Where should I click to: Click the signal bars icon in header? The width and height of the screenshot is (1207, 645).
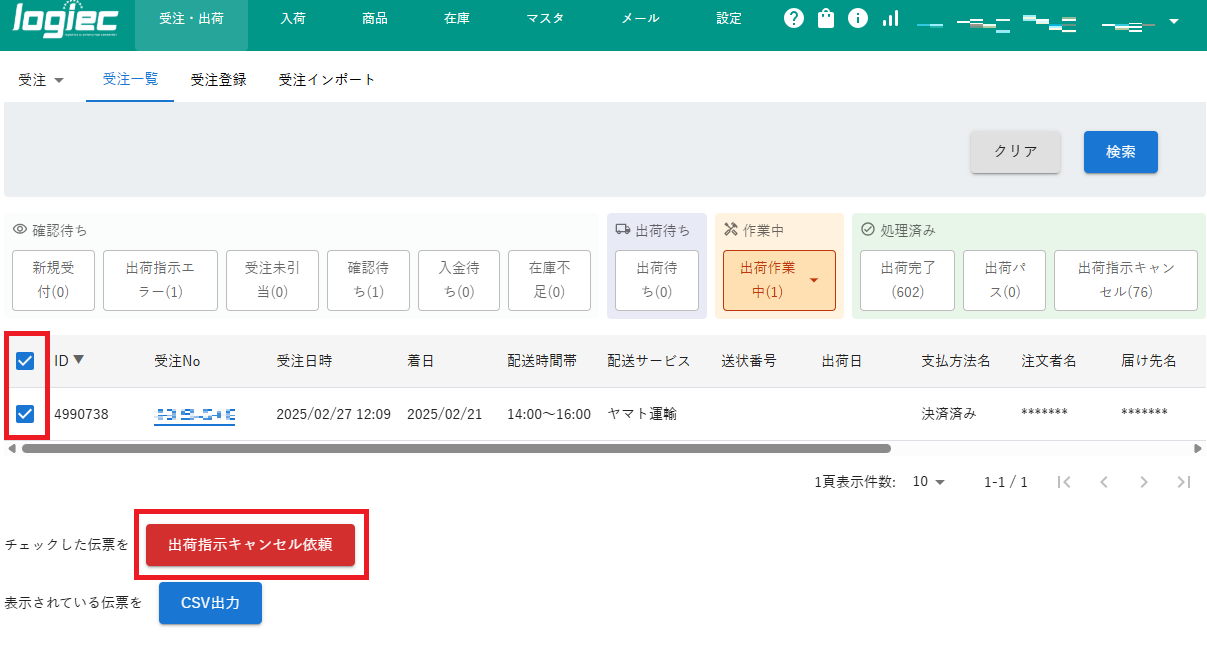[889, 18]
